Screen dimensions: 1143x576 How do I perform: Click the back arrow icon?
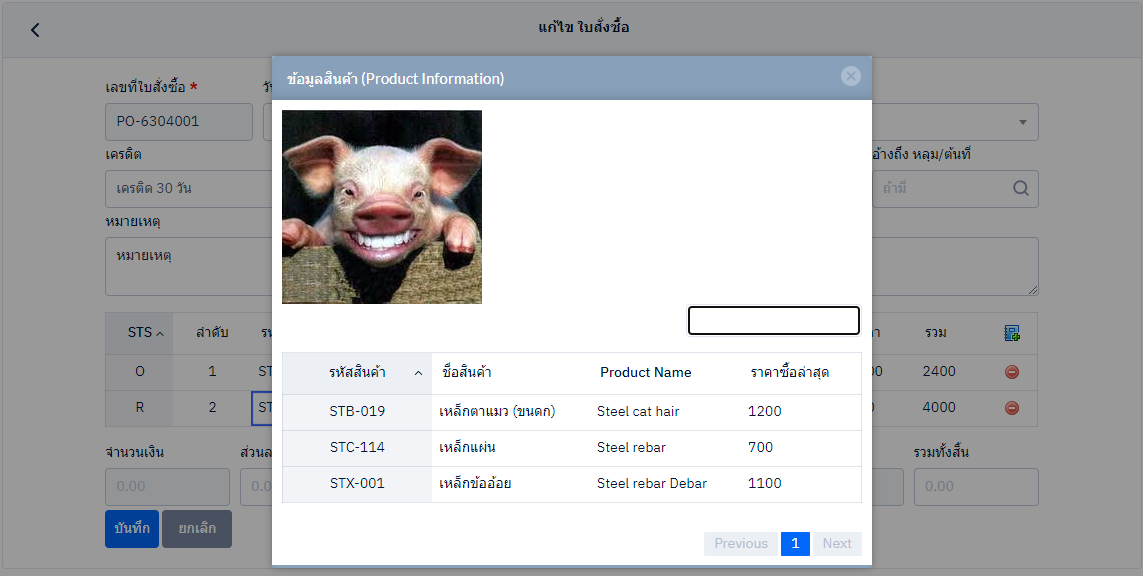[35, 30]
